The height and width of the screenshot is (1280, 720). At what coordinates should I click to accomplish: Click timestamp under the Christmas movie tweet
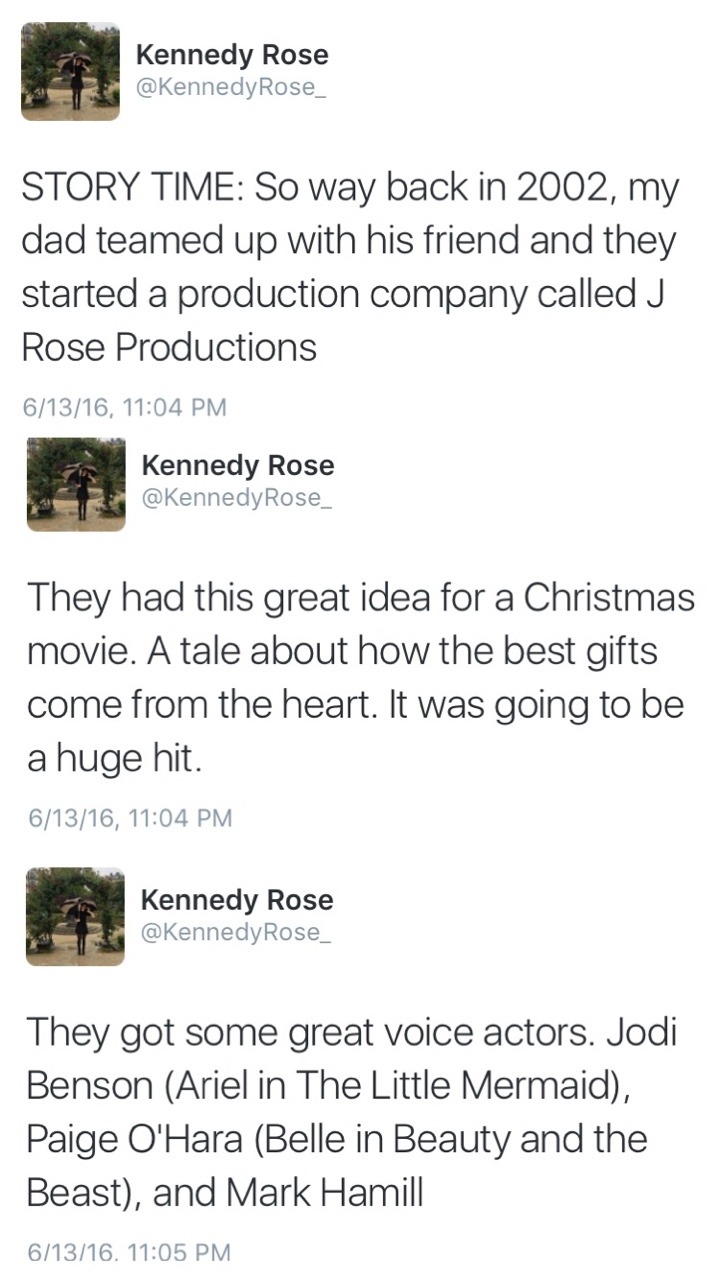[129, 818]
